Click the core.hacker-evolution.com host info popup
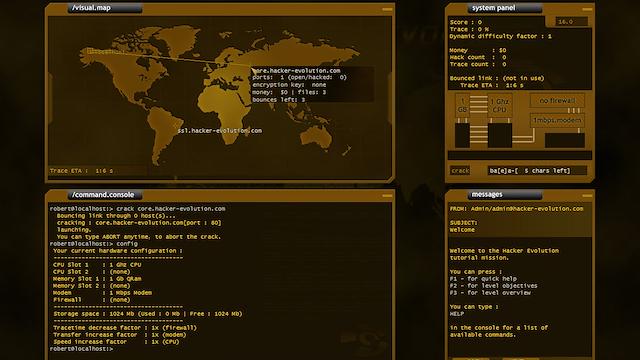This screenshot has width=640, height=360. [312, 85]
